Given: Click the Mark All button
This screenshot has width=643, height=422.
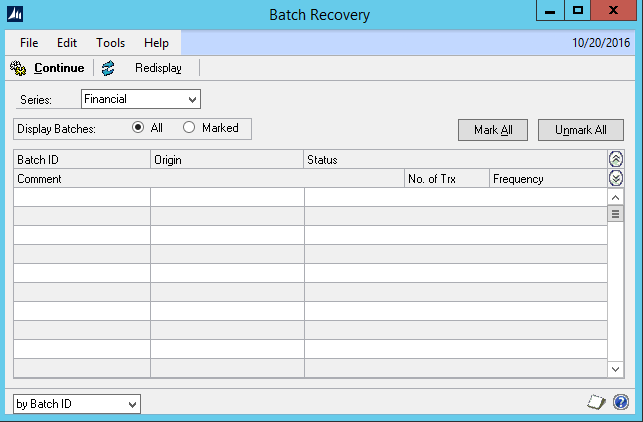Looking at the screenshot, I should click(493, 130).
